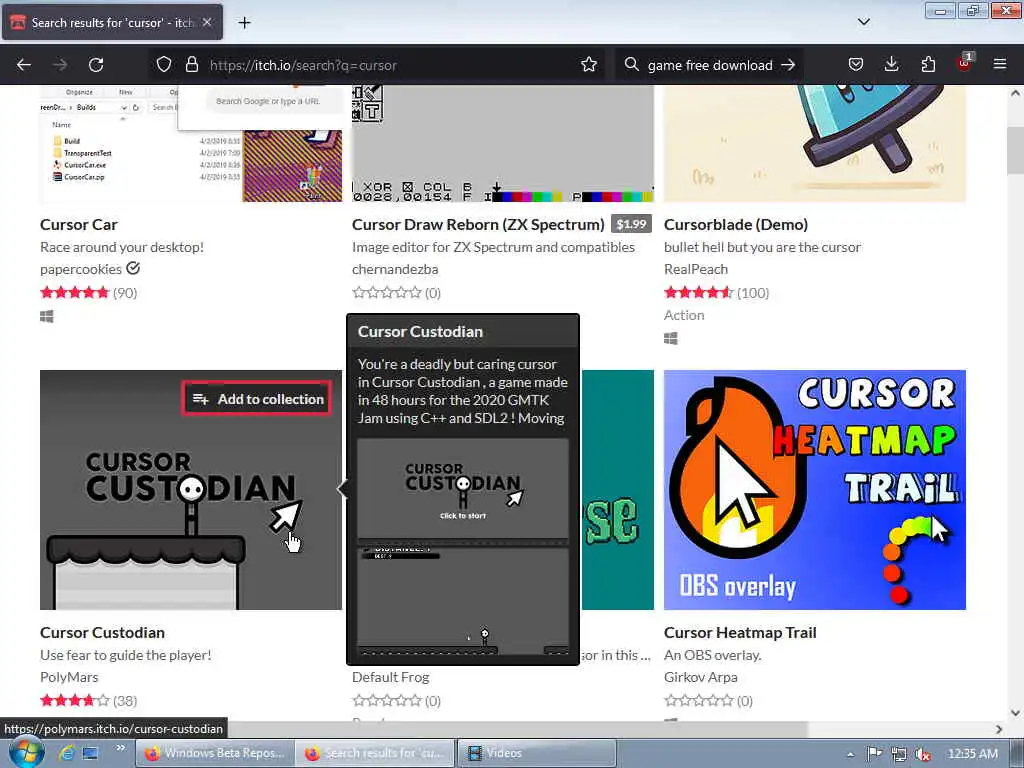Click the muted volume tray icon

[x=923, y=754]
